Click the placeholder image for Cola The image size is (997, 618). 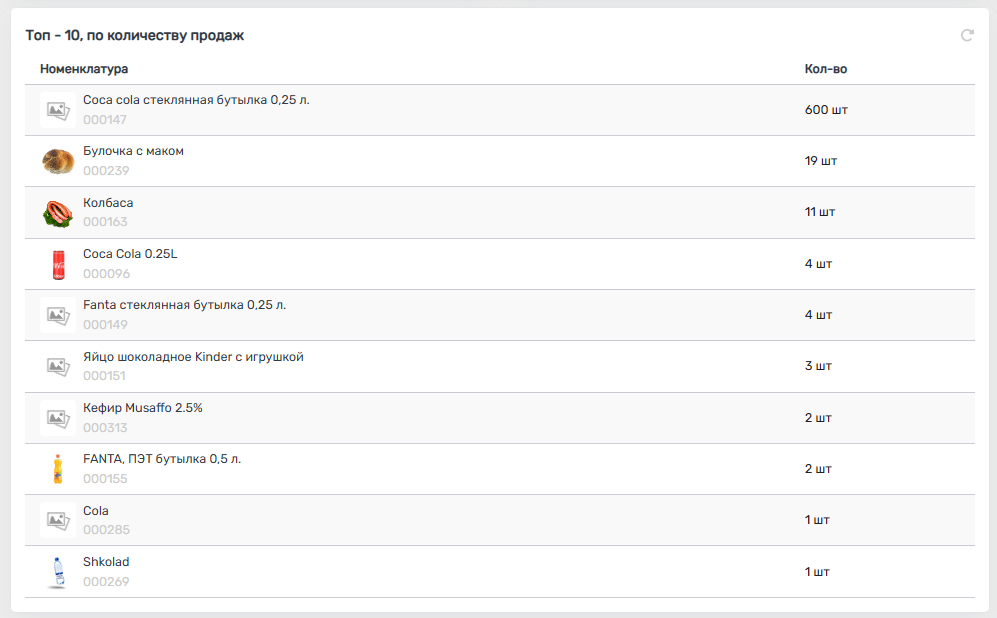[57, 520]
